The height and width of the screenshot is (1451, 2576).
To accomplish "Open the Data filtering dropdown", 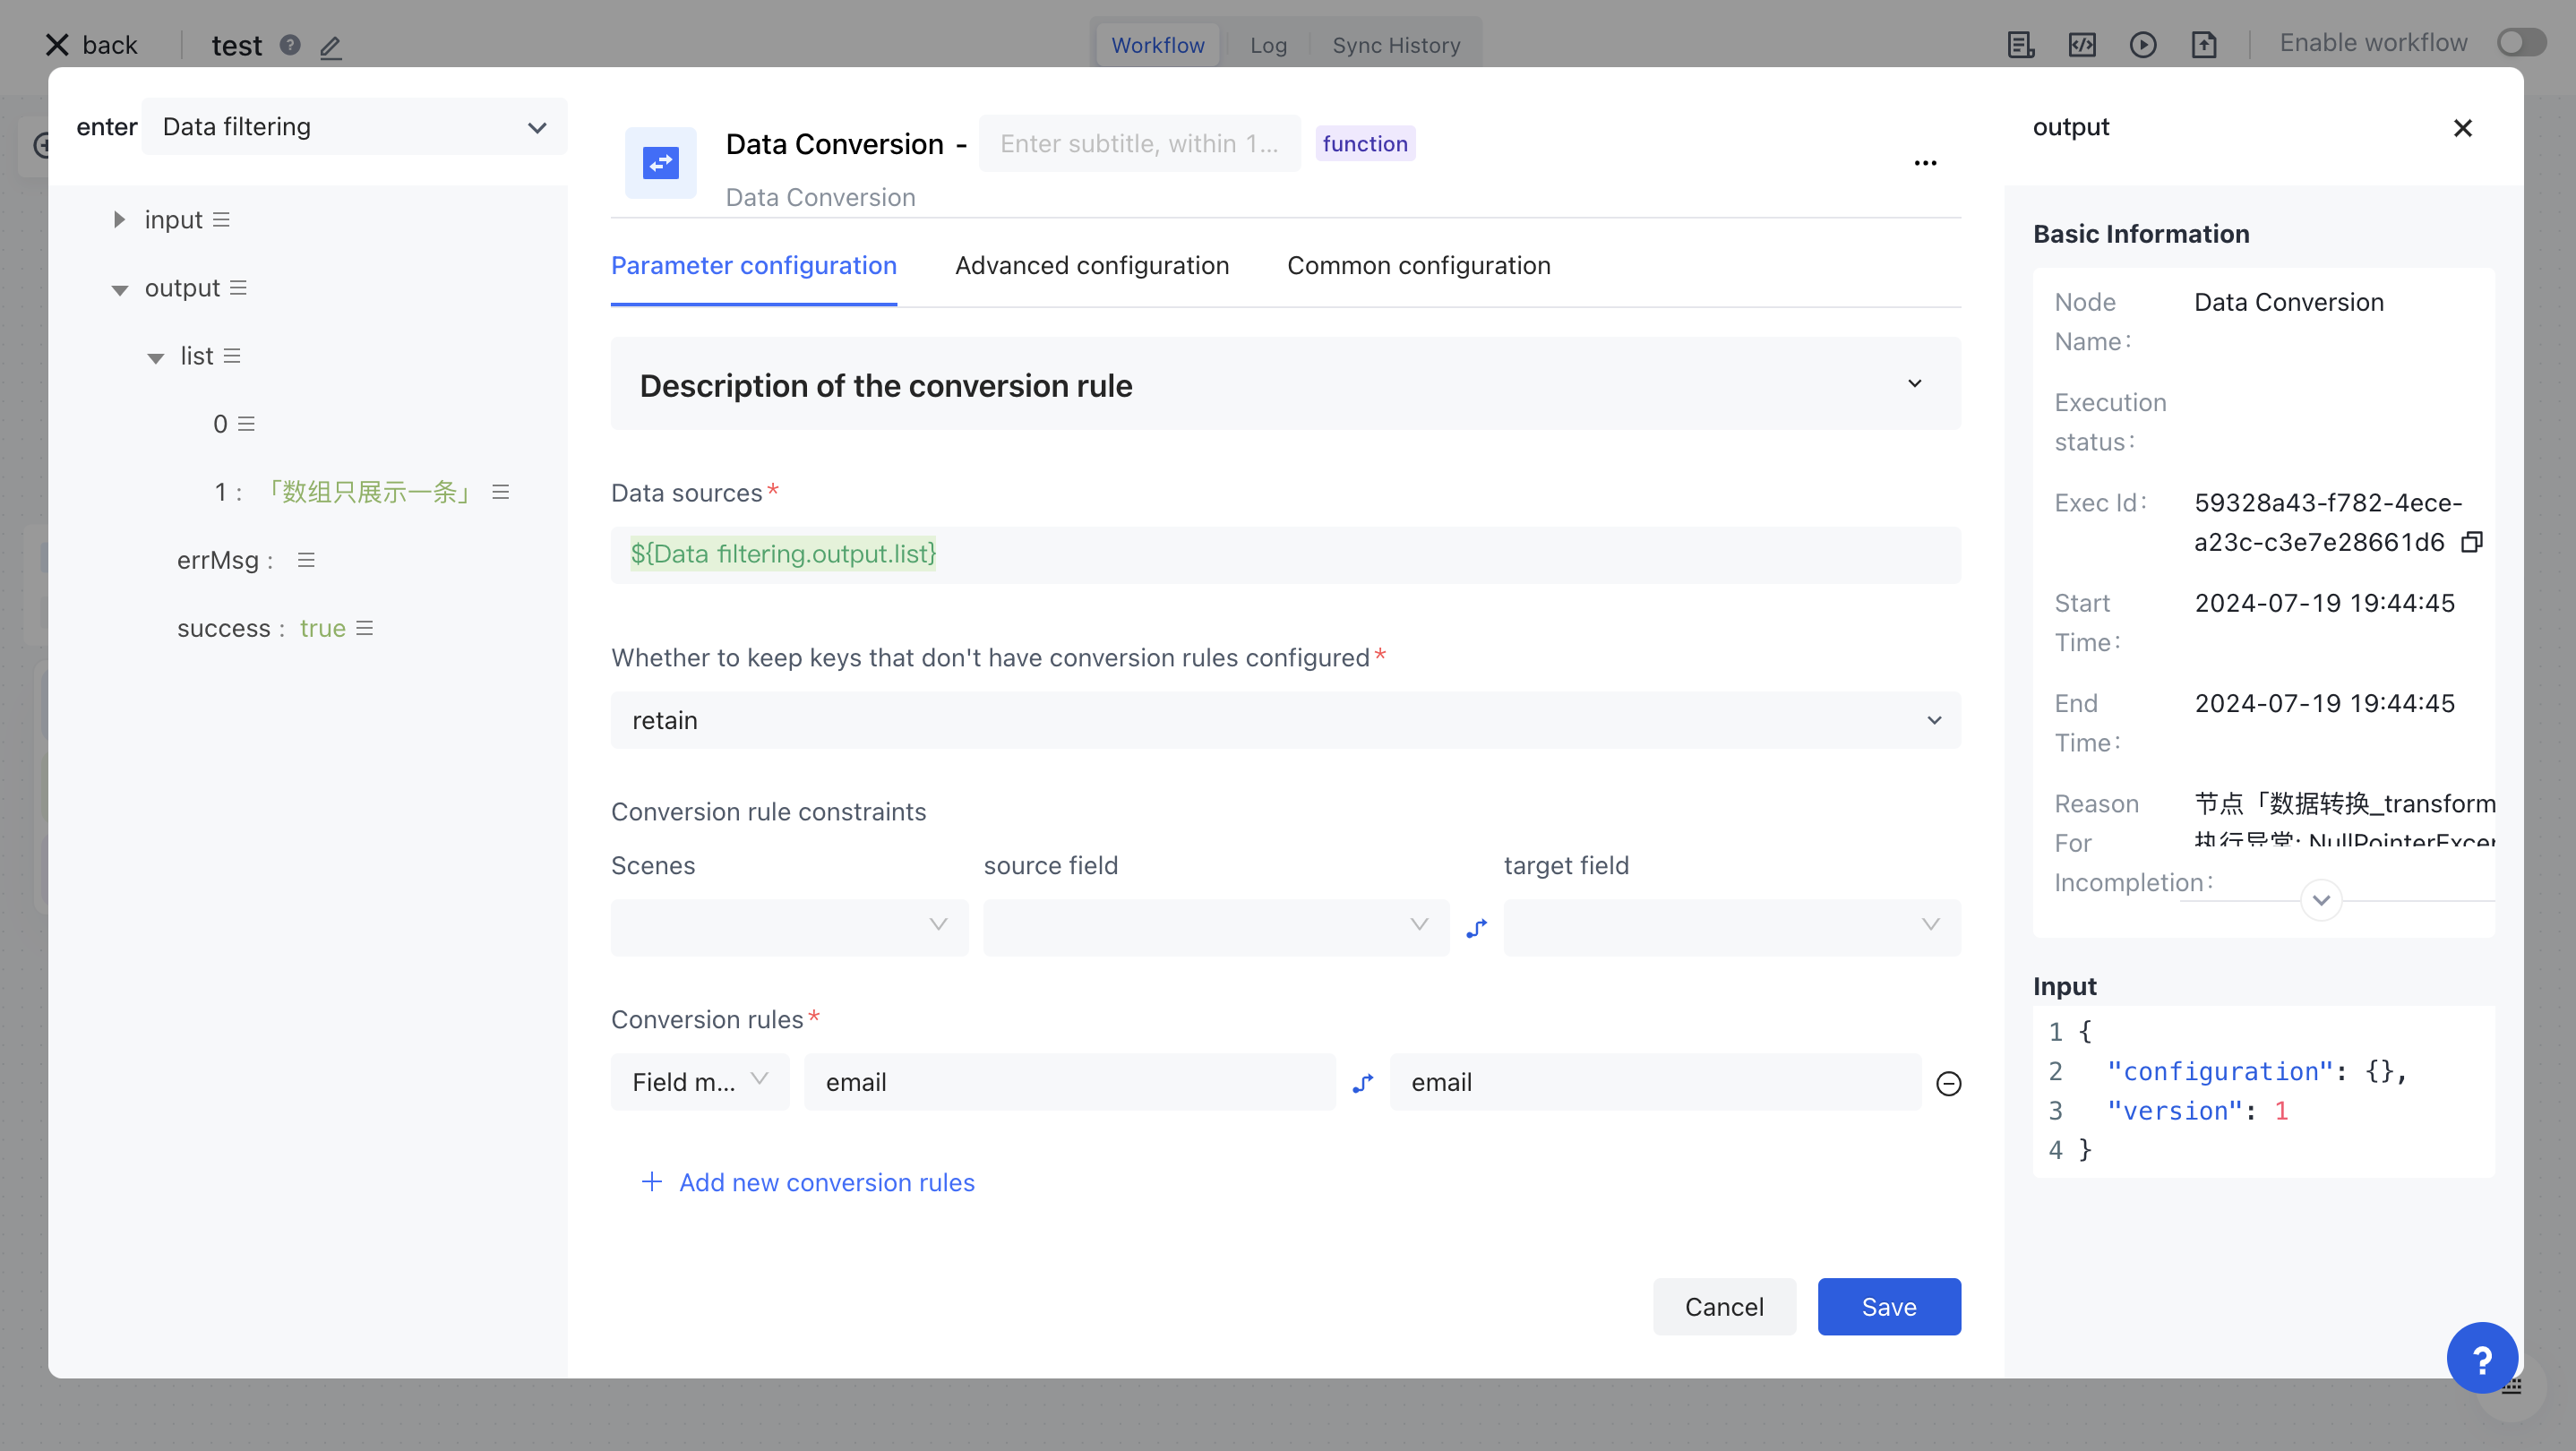I will pos(354,127).
